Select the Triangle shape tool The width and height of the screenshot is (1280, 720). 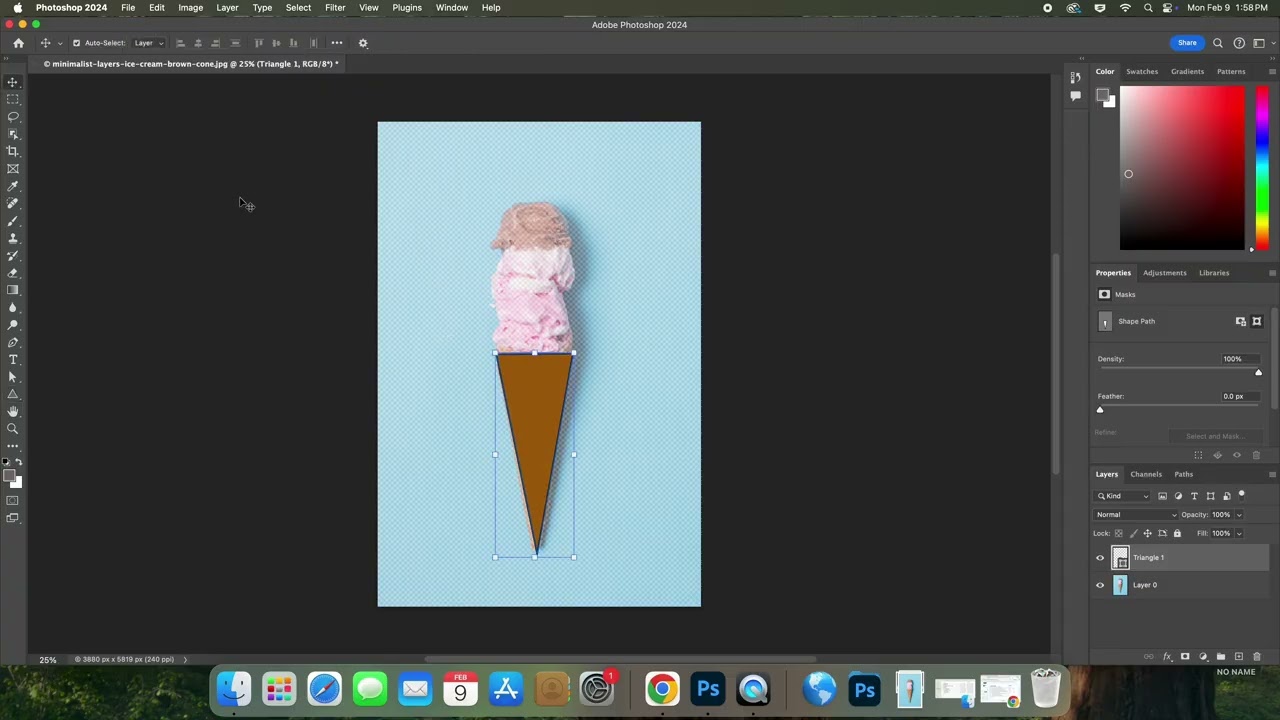13,394
